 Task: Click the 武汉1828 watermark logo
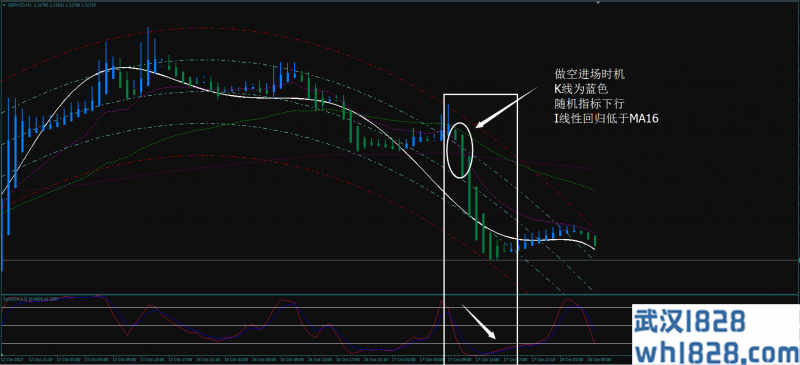coord(690,322)
